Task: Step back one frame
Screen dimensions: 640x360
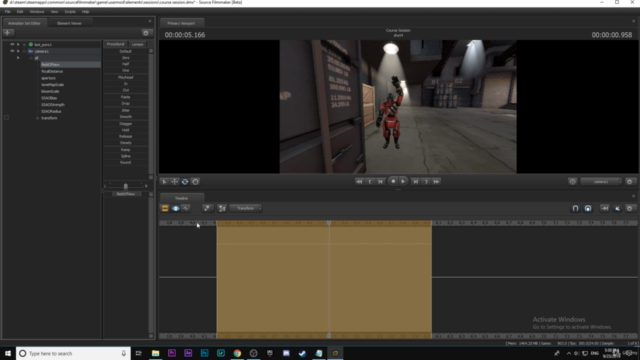Action: click(380, 182)
